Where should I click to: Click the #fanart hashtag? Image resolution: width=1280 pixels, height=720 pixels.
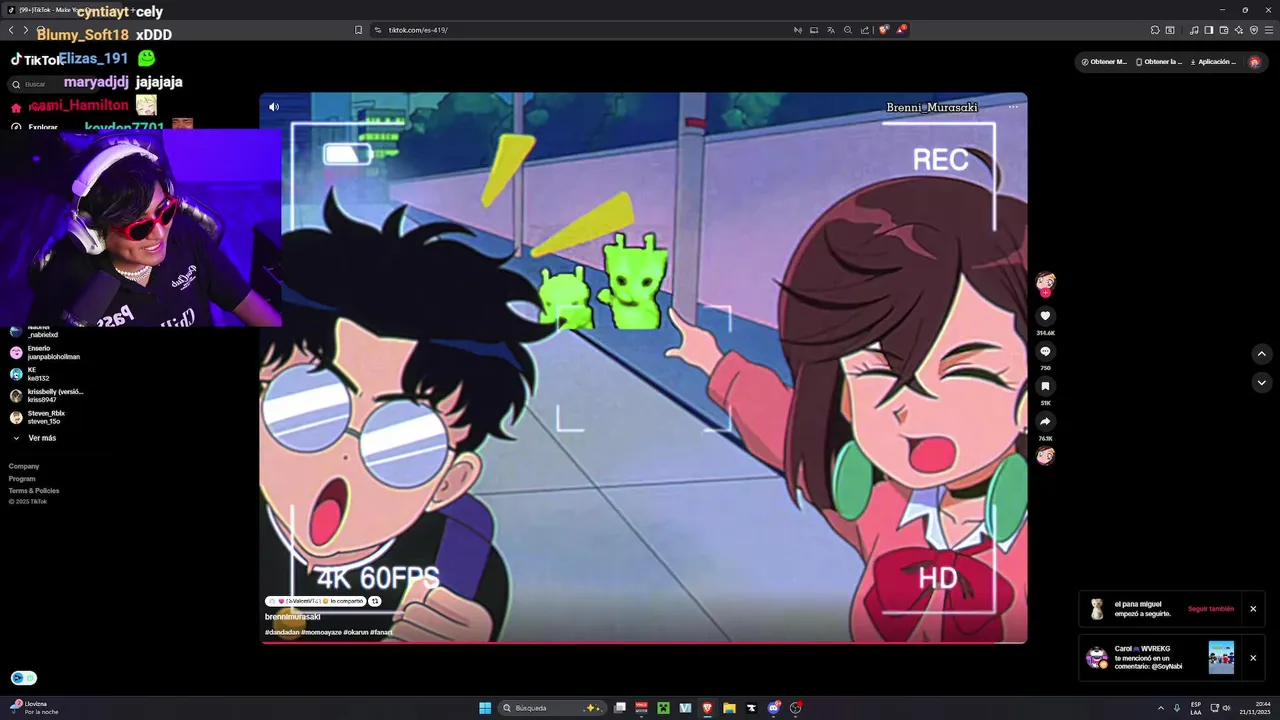click(x=381, y=632)
